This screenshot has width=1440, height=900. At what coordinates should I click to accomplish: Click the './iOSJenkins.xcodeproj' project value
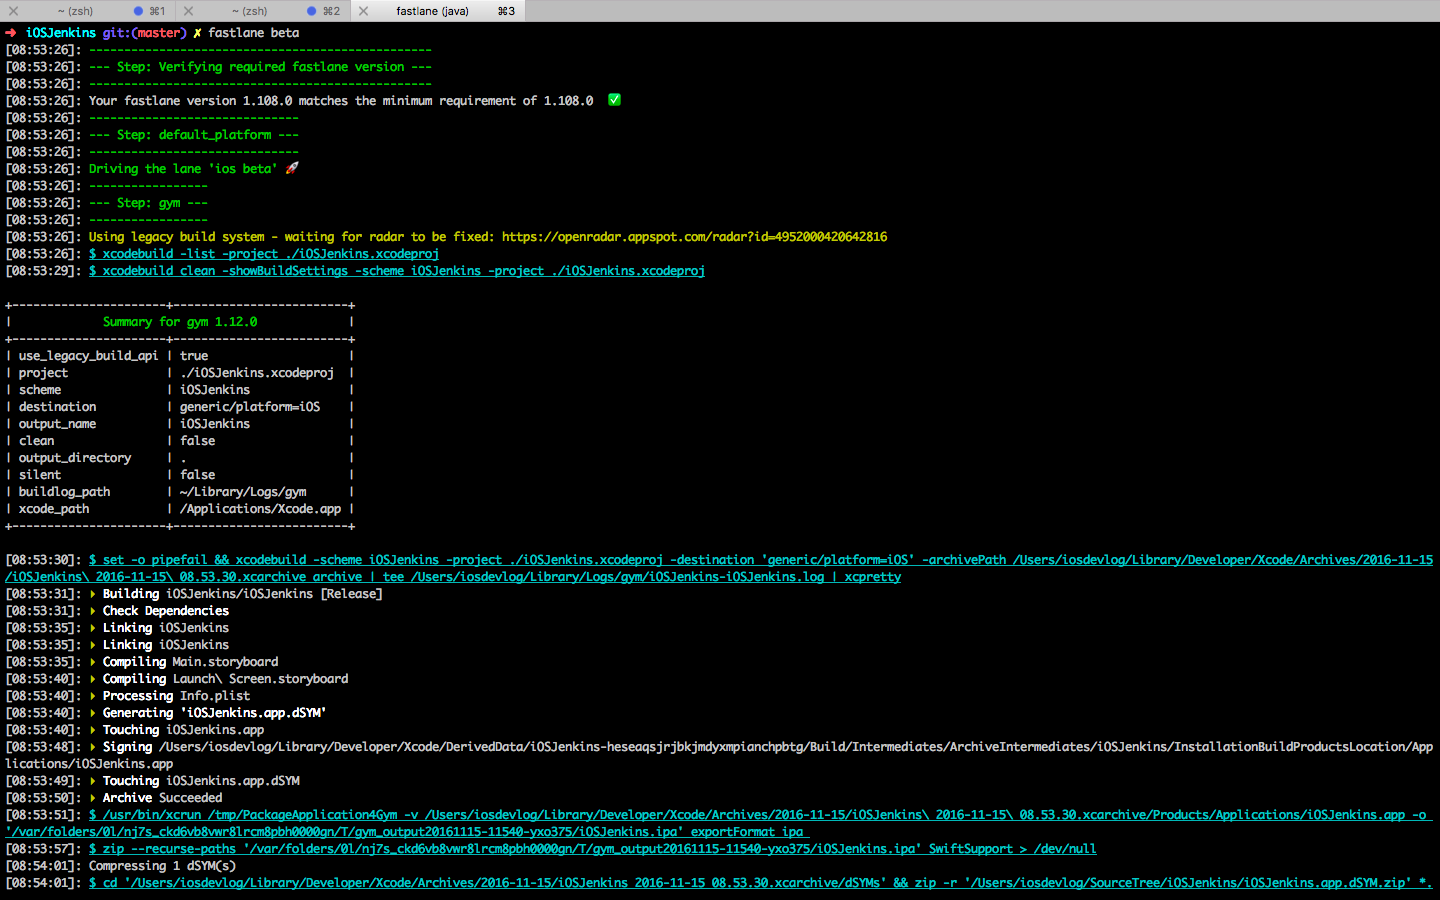(x=257, y=373)
